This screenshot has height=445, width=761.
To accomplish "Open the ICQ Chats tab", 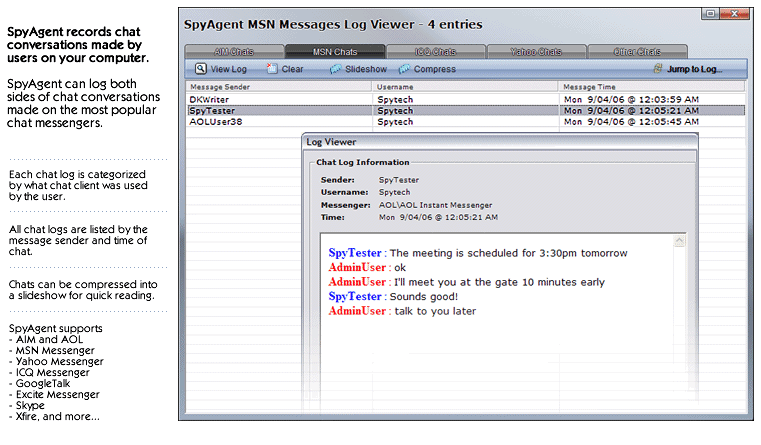I will 435,51.
